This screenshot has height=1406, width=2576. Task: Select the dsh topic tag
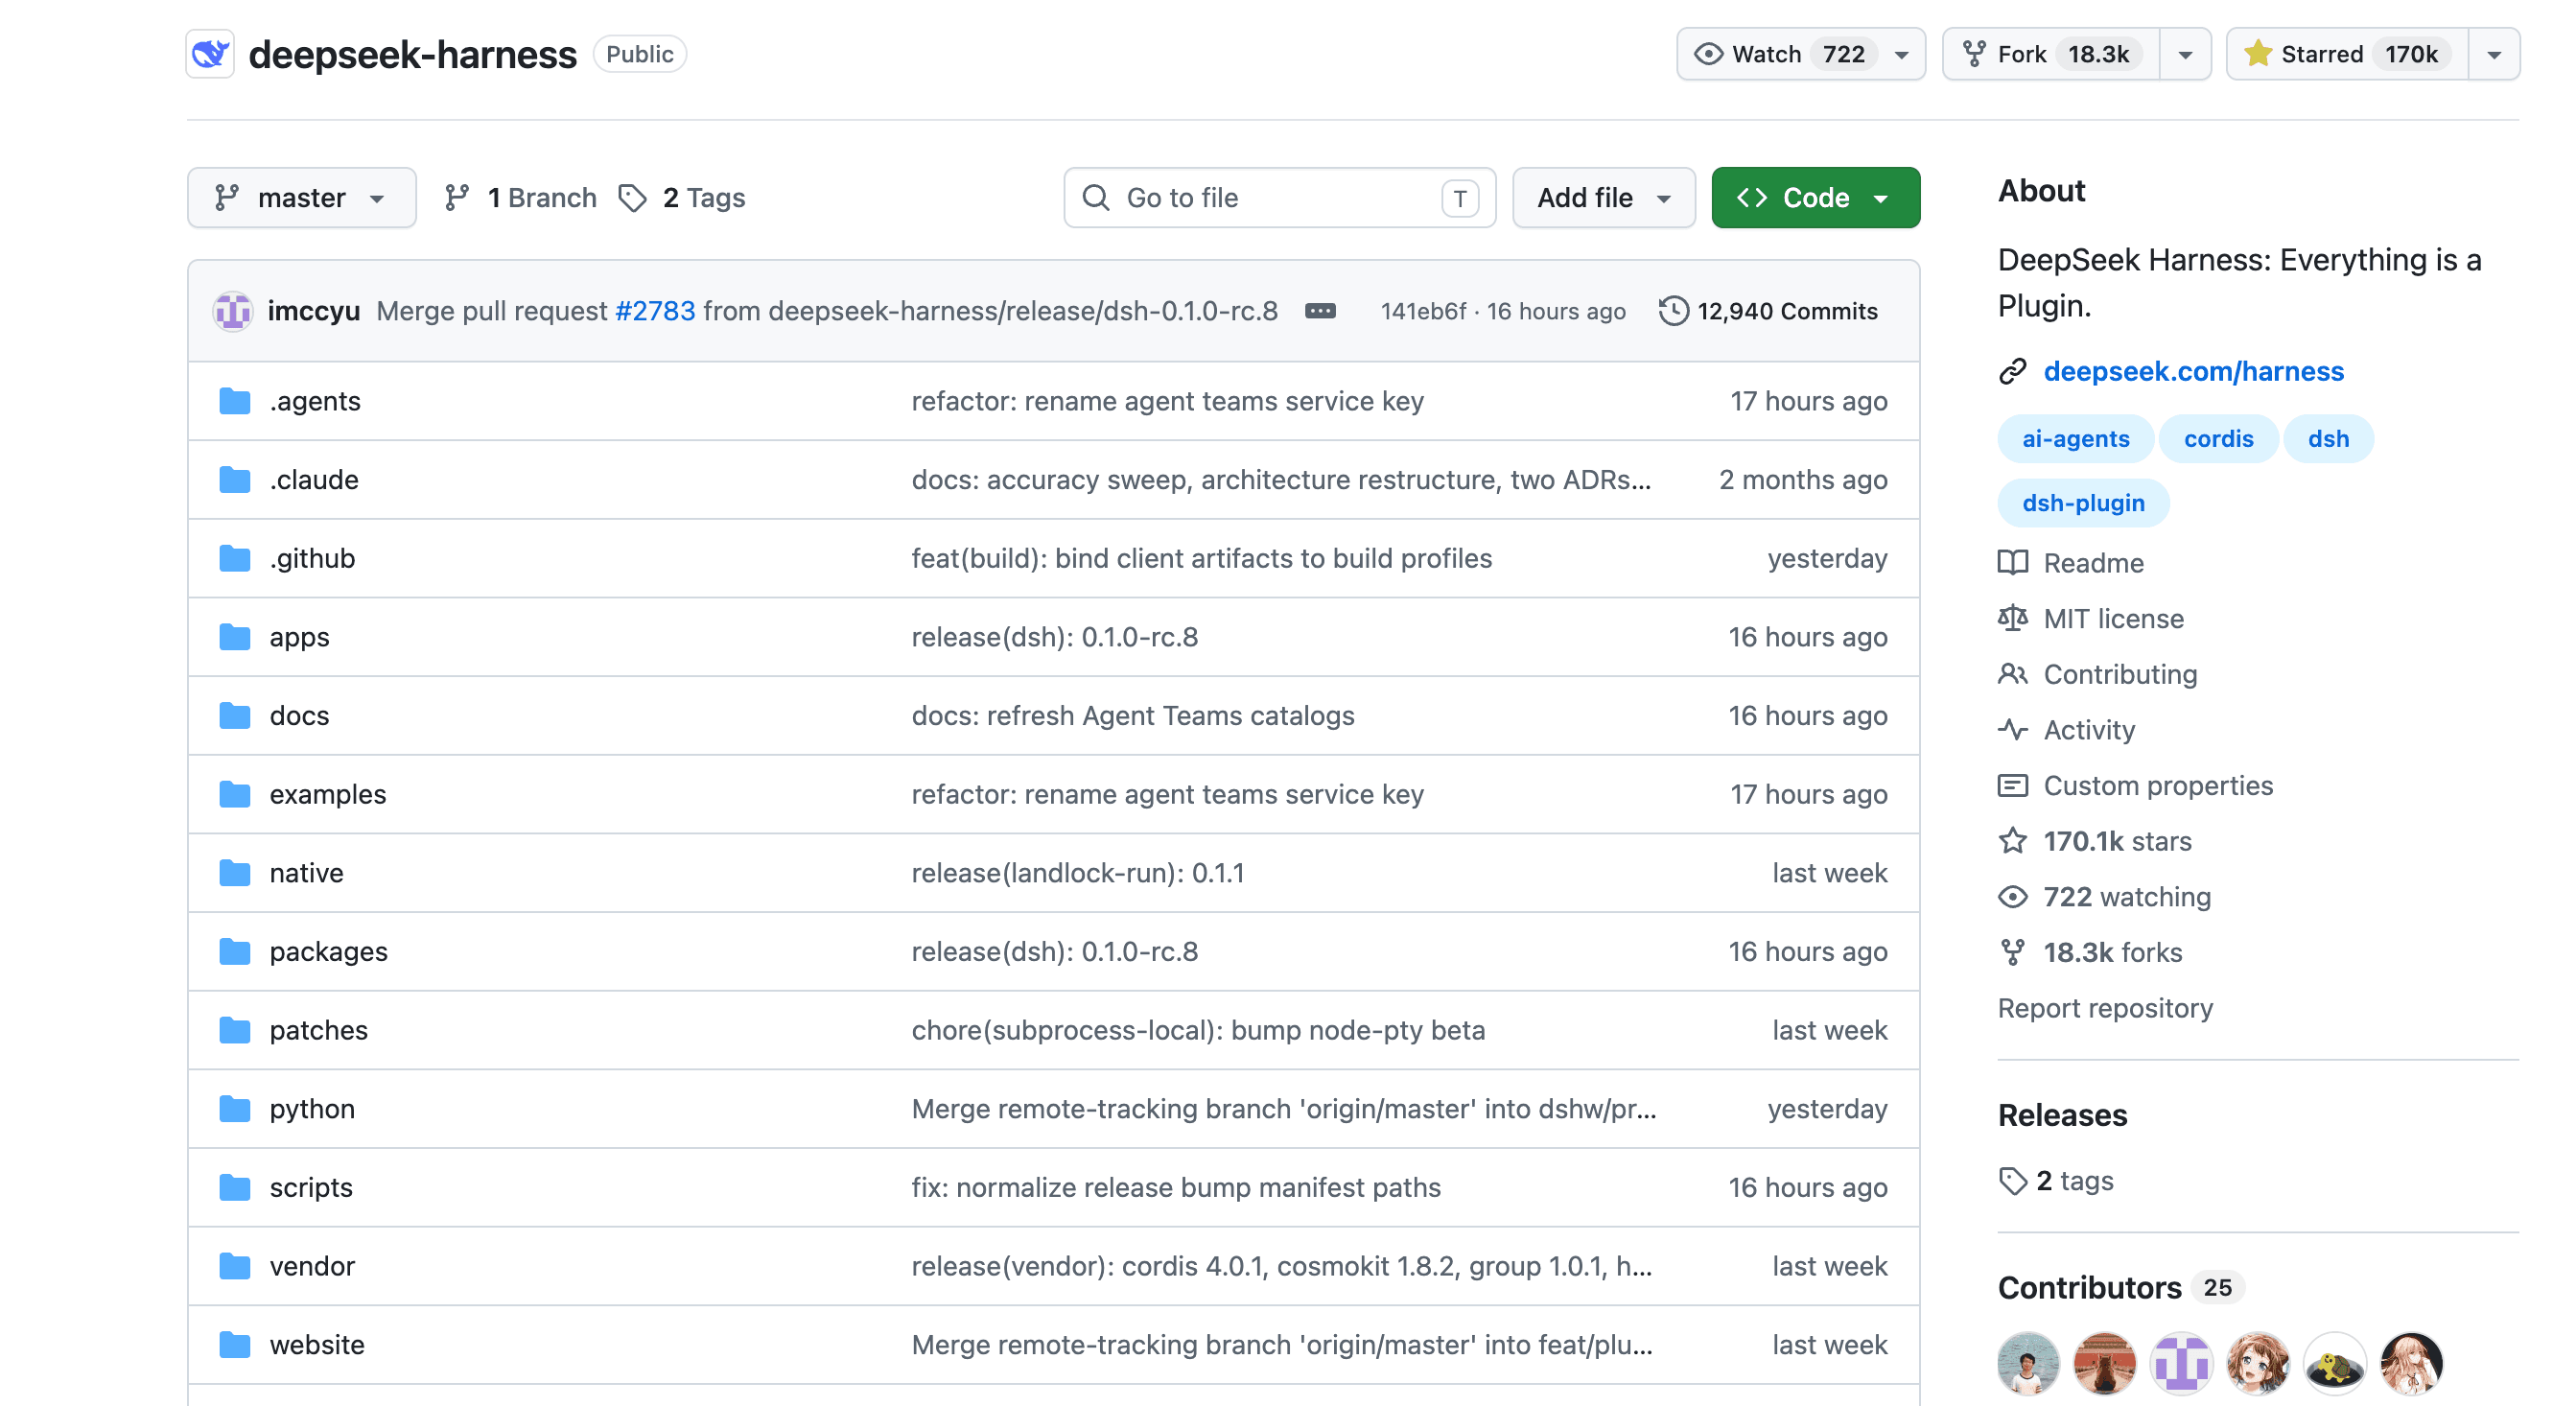coord(2328,439)
